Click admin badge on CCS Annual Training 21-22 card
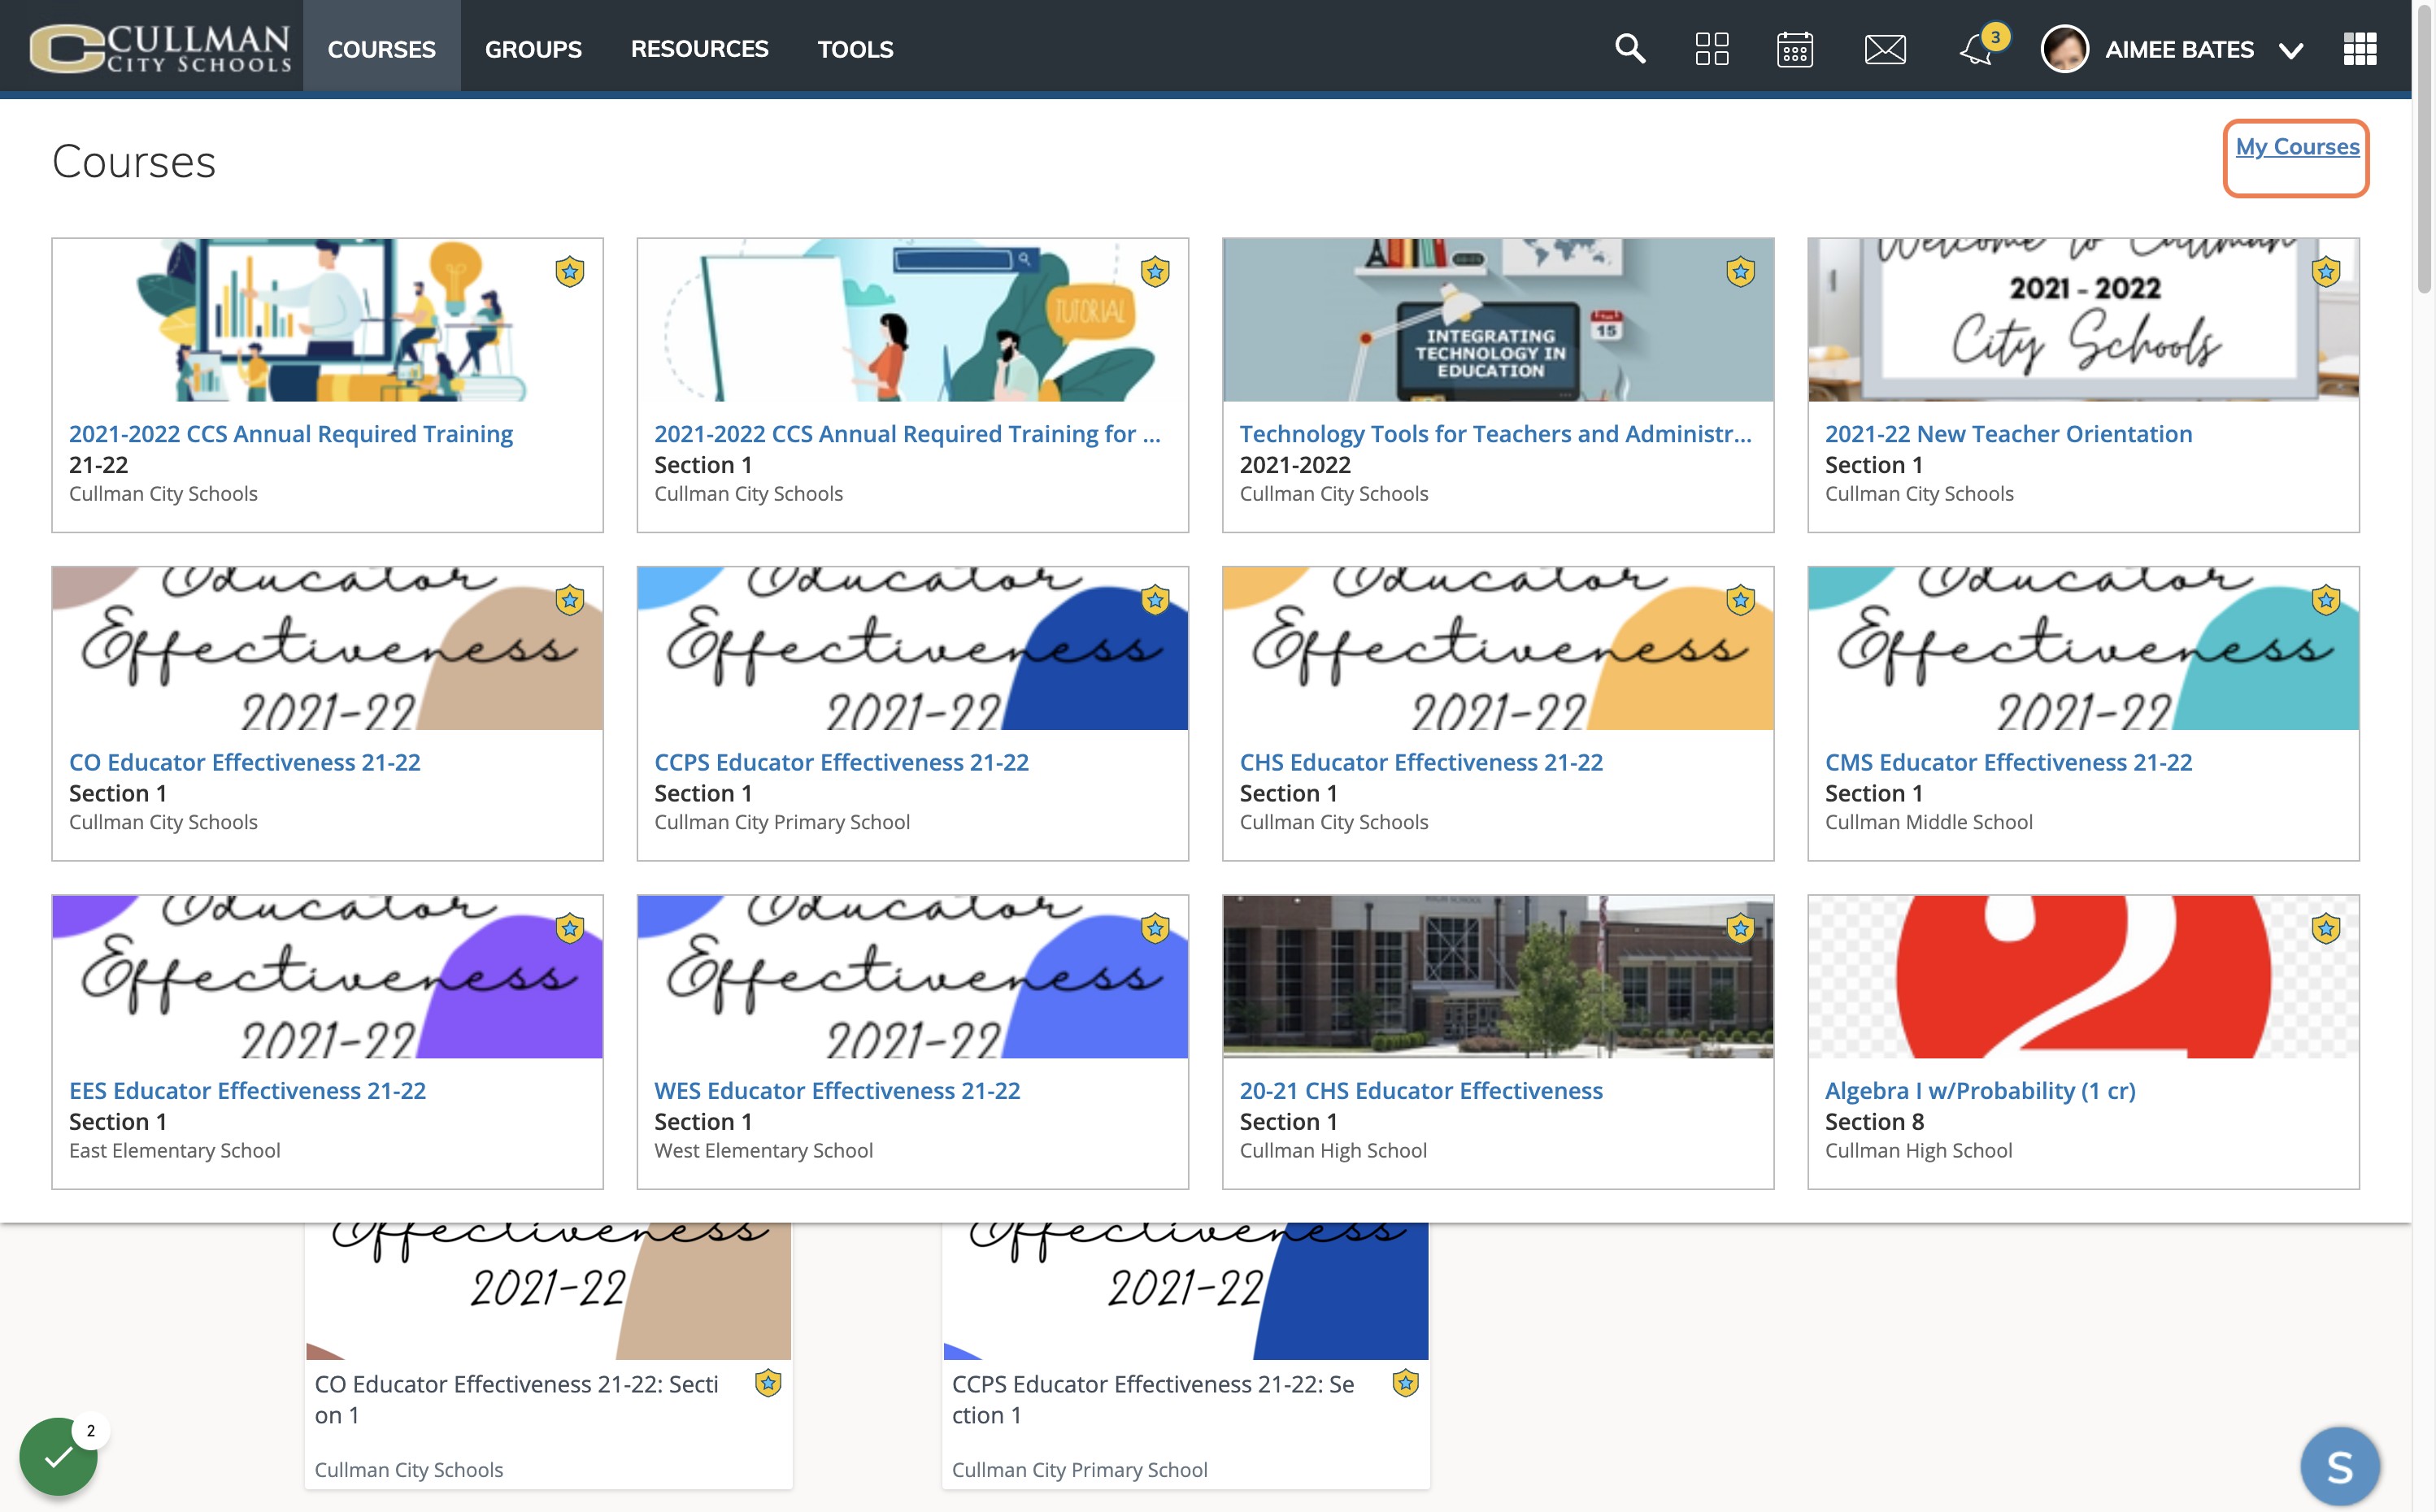This screenshot has height=1512, width=2436. (x=570, y=271)
